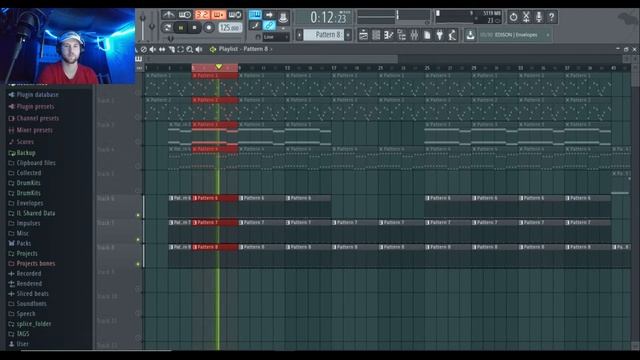Toggle wait for input to start playing
The image size is (640, 360).
[x=185, y=15]
